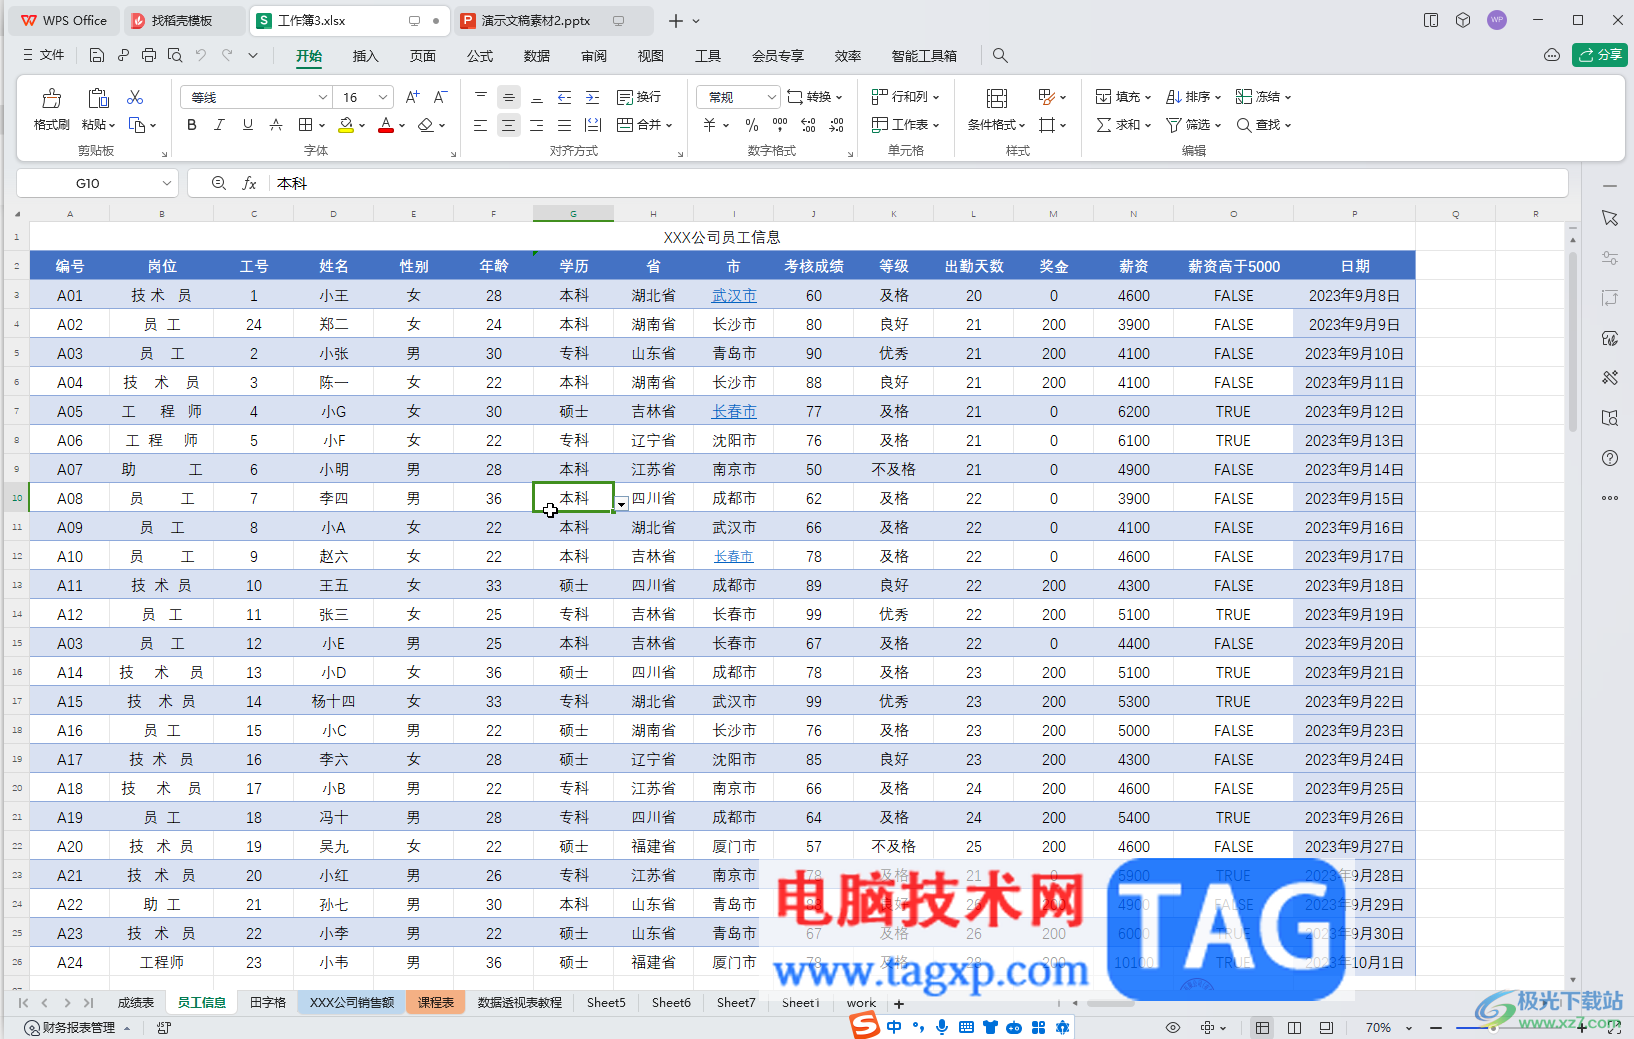The height and width of the screenshot is (1039, 1634).
Task: Switch to the 课程表 sheet tab
Action: click(x=436, y=1003)
